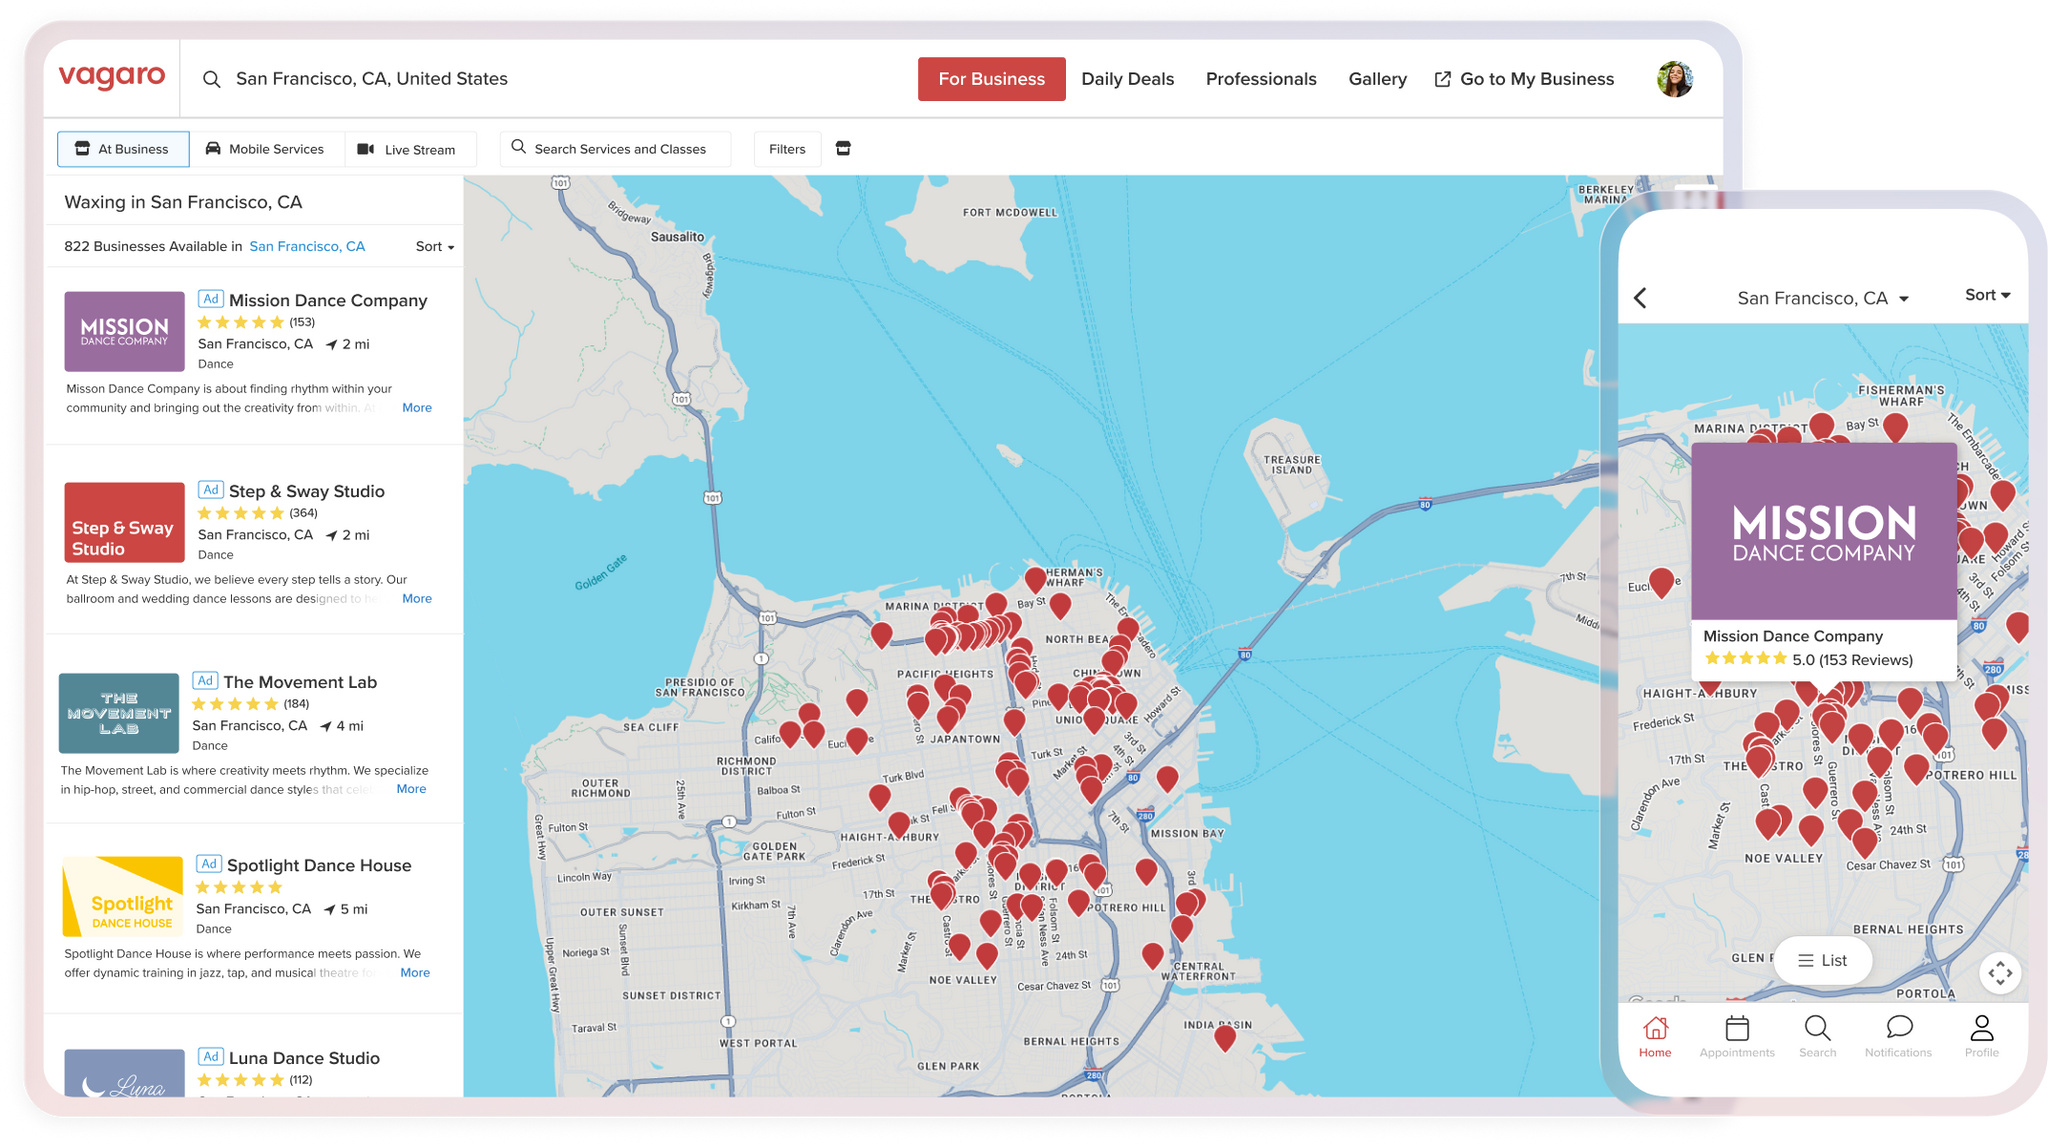Image resolution: width=2048 pixels, height=1145 pixels.
Task: Click the map pin at Fisherman's Wharf
Action: point(1035,579)
